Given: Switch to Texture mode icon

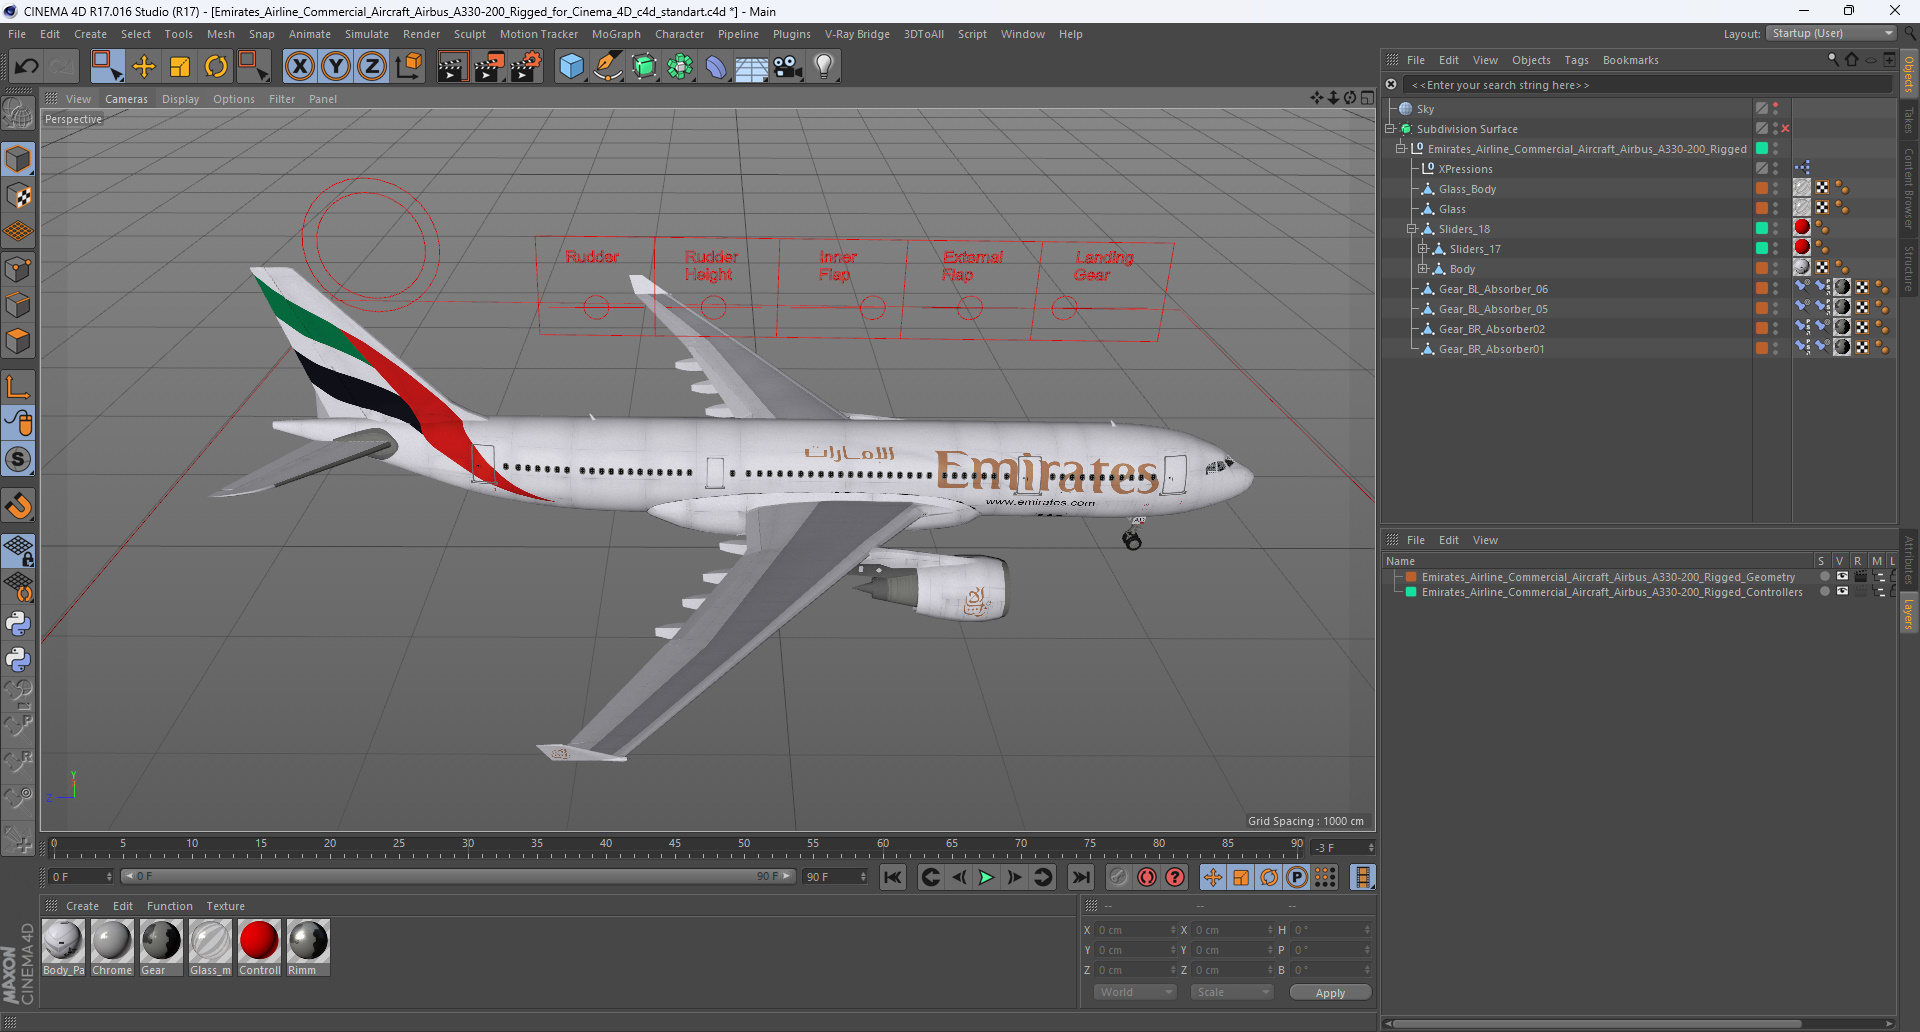Looking at the screenshot, I should (x=18, y=196).
